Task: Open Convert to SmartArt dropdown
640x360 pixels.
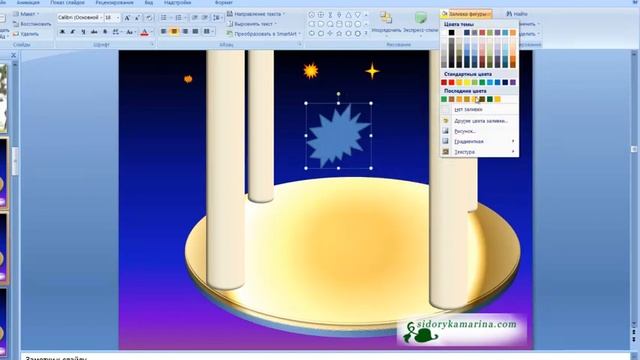Action: [264, 34]
